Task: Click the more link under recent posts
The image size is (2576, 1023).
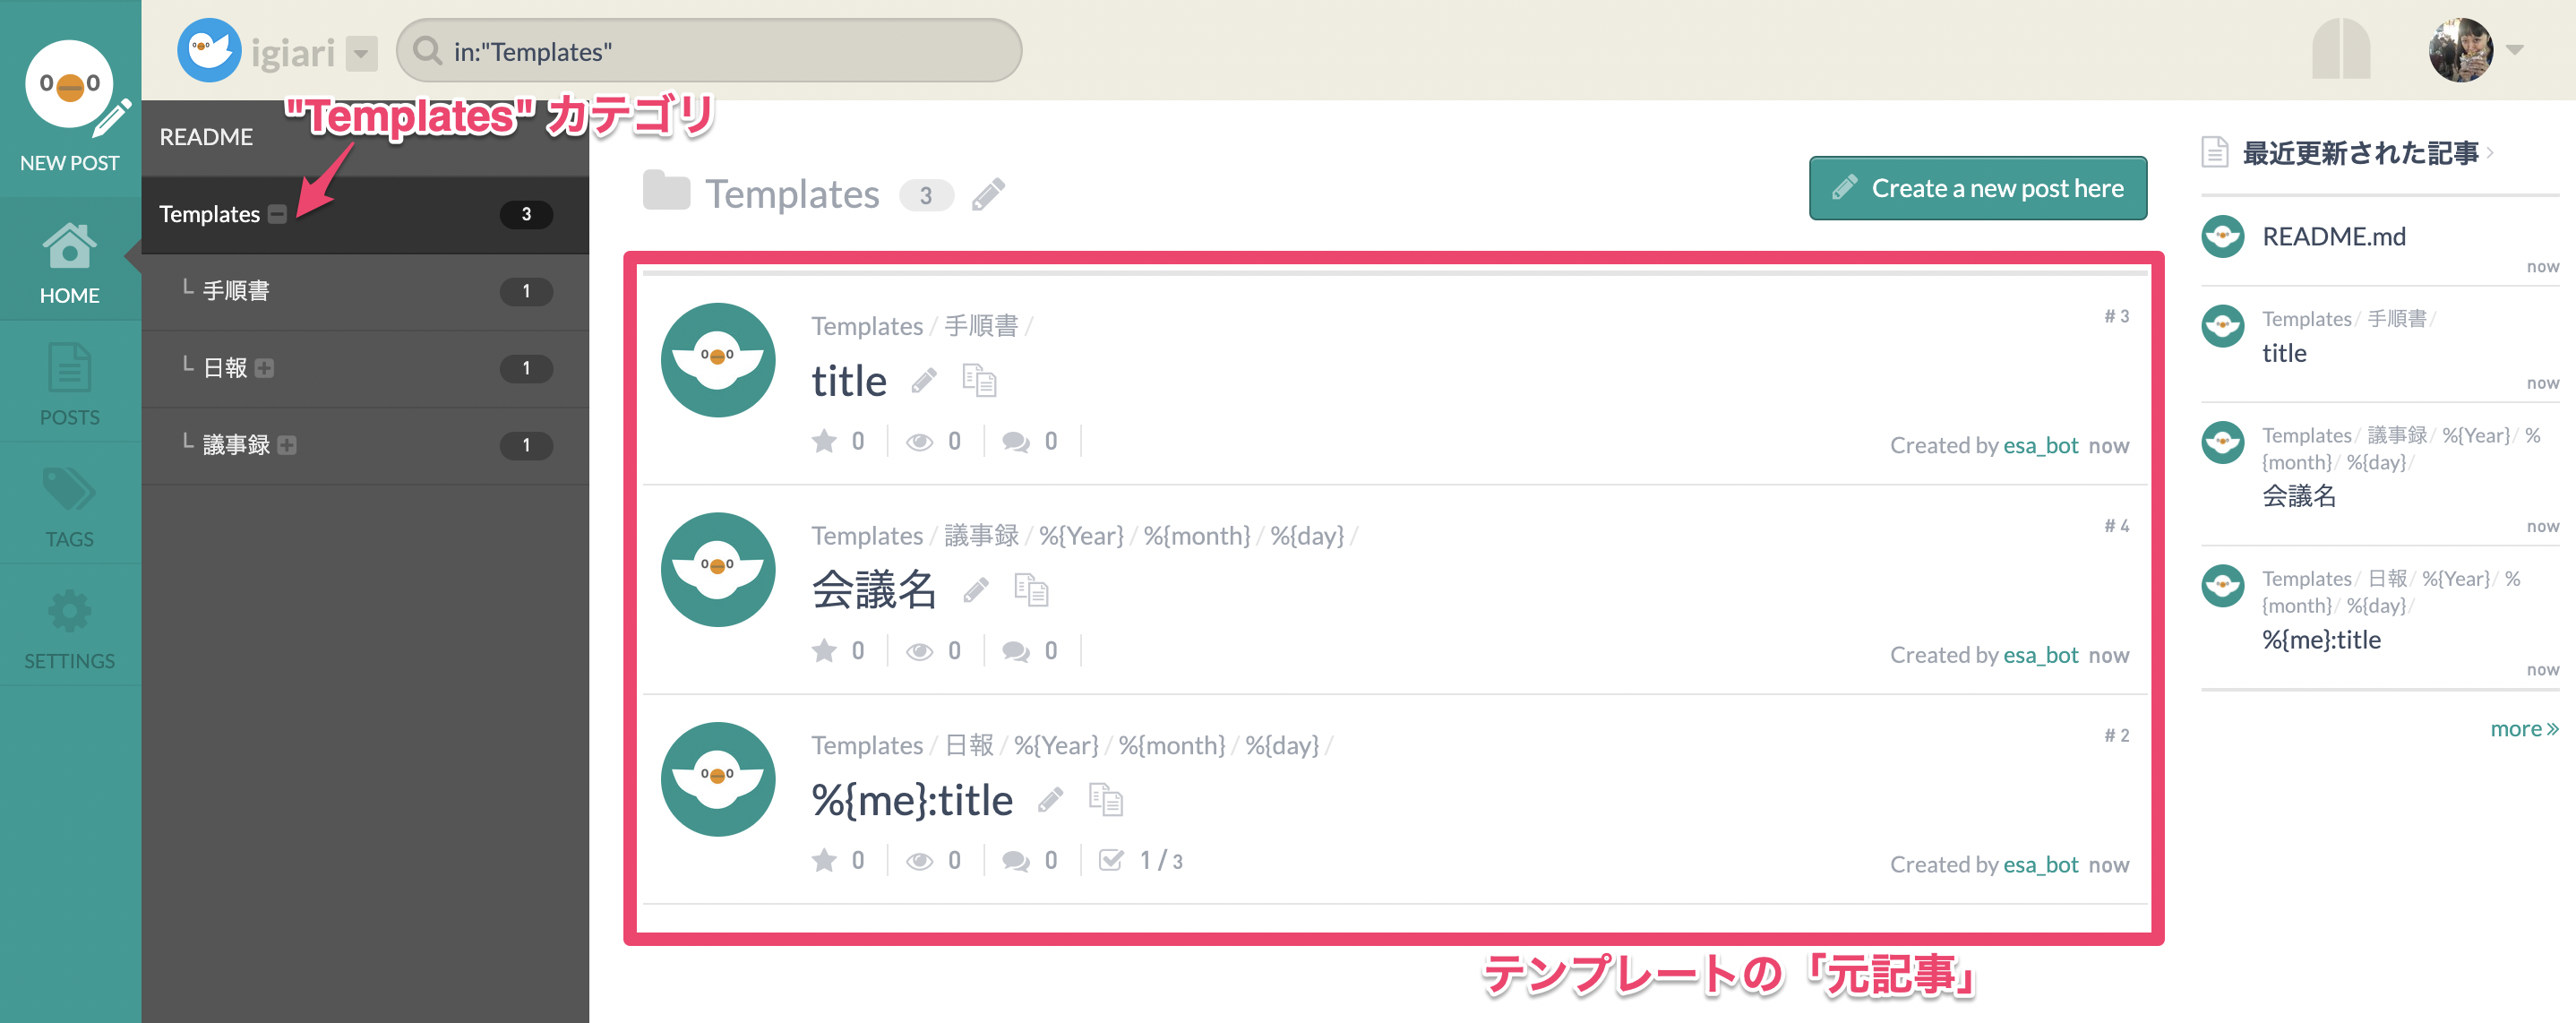Action: click(2523, 729)
